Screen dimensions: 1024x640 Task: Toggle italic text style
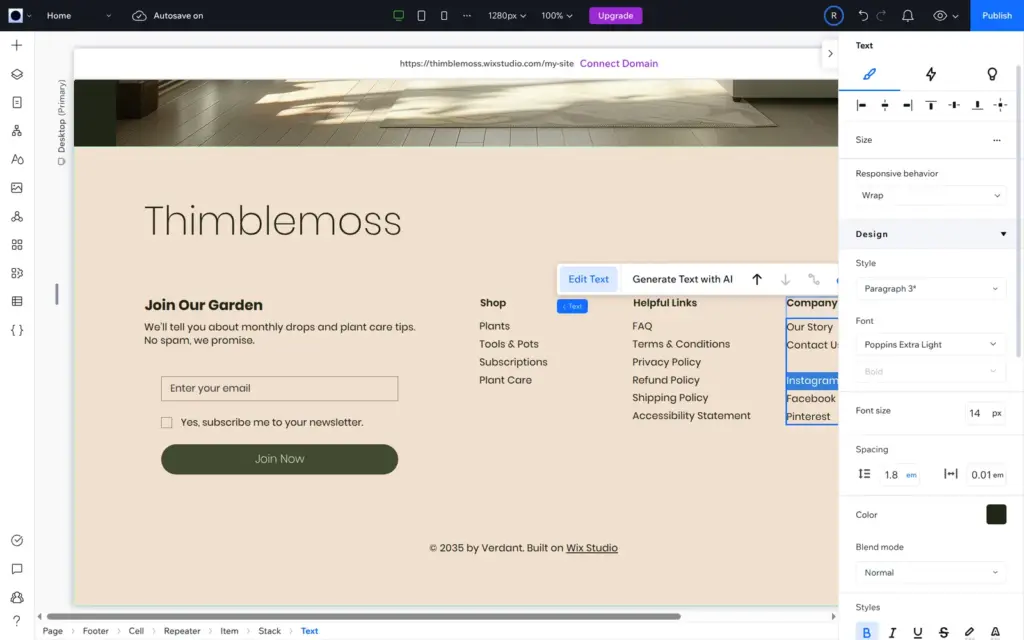[892, 632]
